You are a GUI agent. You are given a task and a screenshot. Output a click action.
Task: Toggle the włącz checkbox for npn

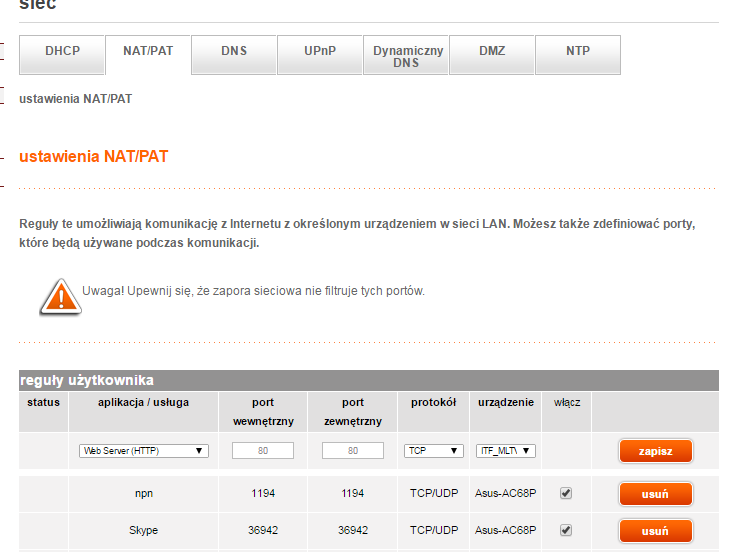566,494
